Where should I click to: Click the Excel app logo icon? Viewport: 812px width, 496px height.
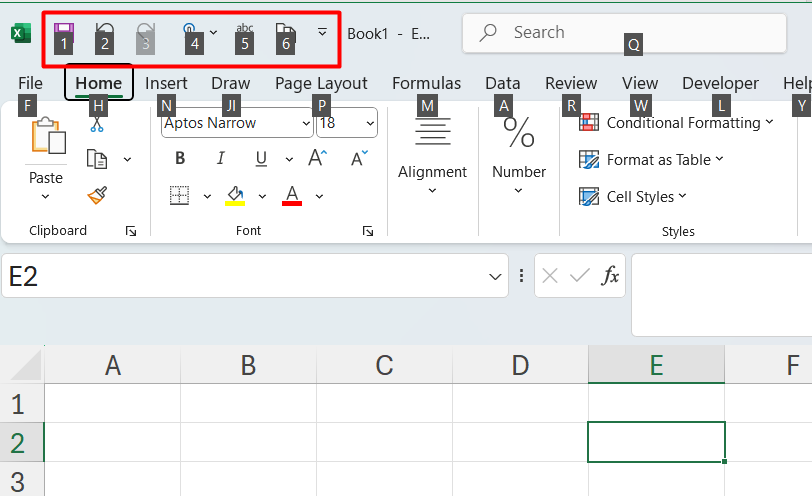point(21,34)
